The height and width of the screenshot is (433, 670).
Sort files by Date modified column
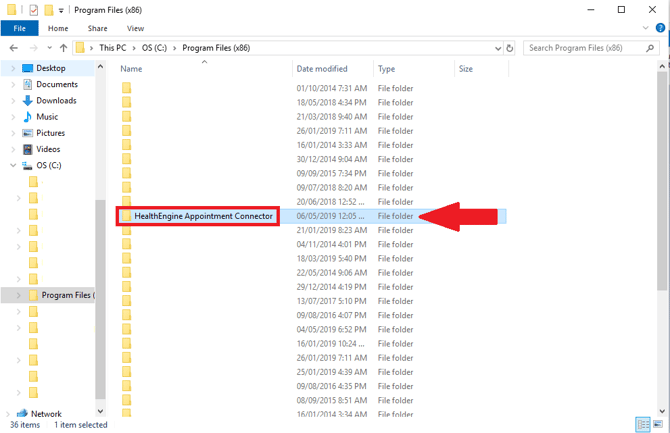tap(320, 69)
